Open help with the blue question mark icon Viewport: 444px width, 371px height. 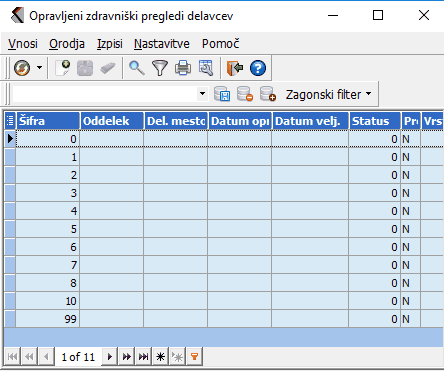coord(258,68)
